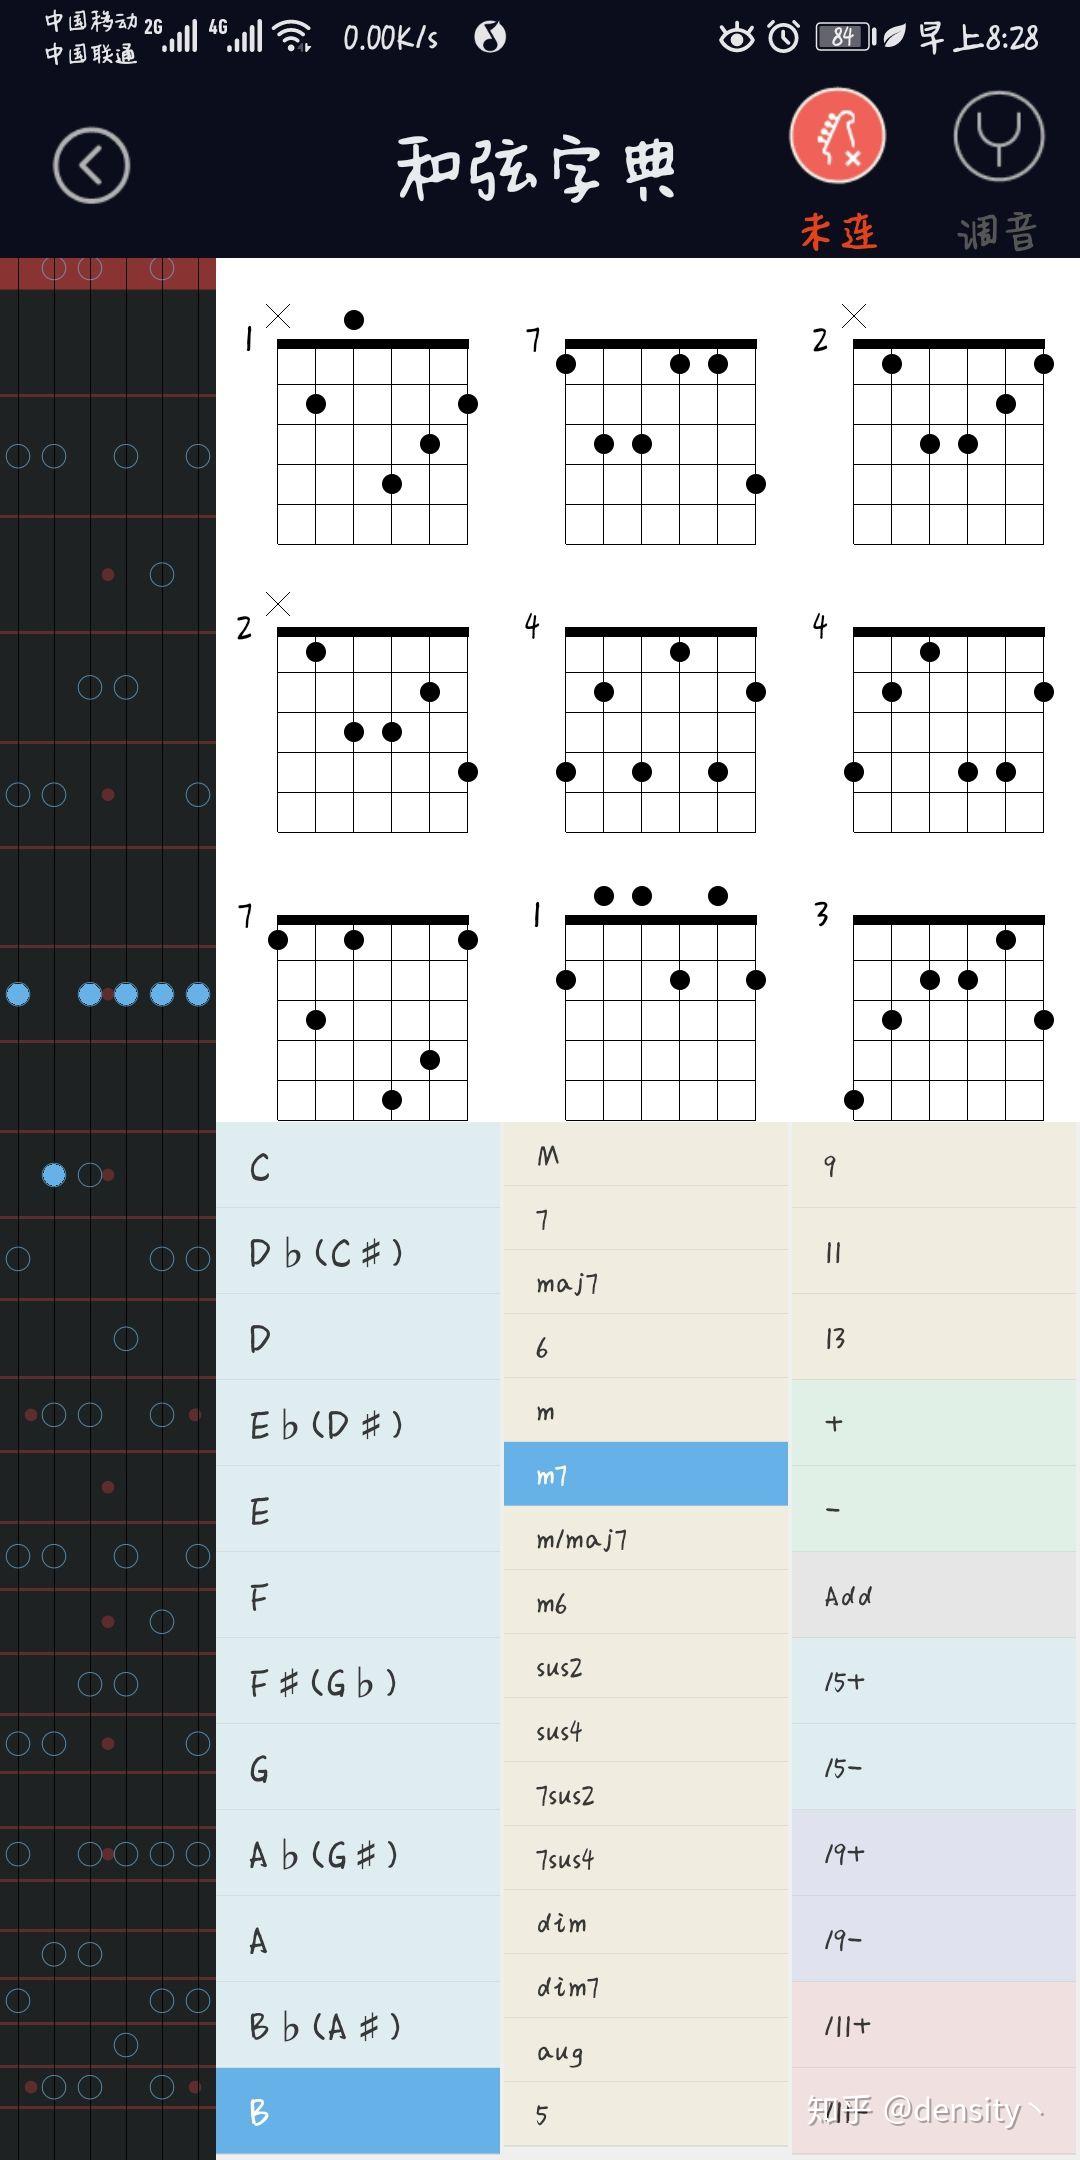
Task: Select chord type dim7
Action: pos(646,1987)
